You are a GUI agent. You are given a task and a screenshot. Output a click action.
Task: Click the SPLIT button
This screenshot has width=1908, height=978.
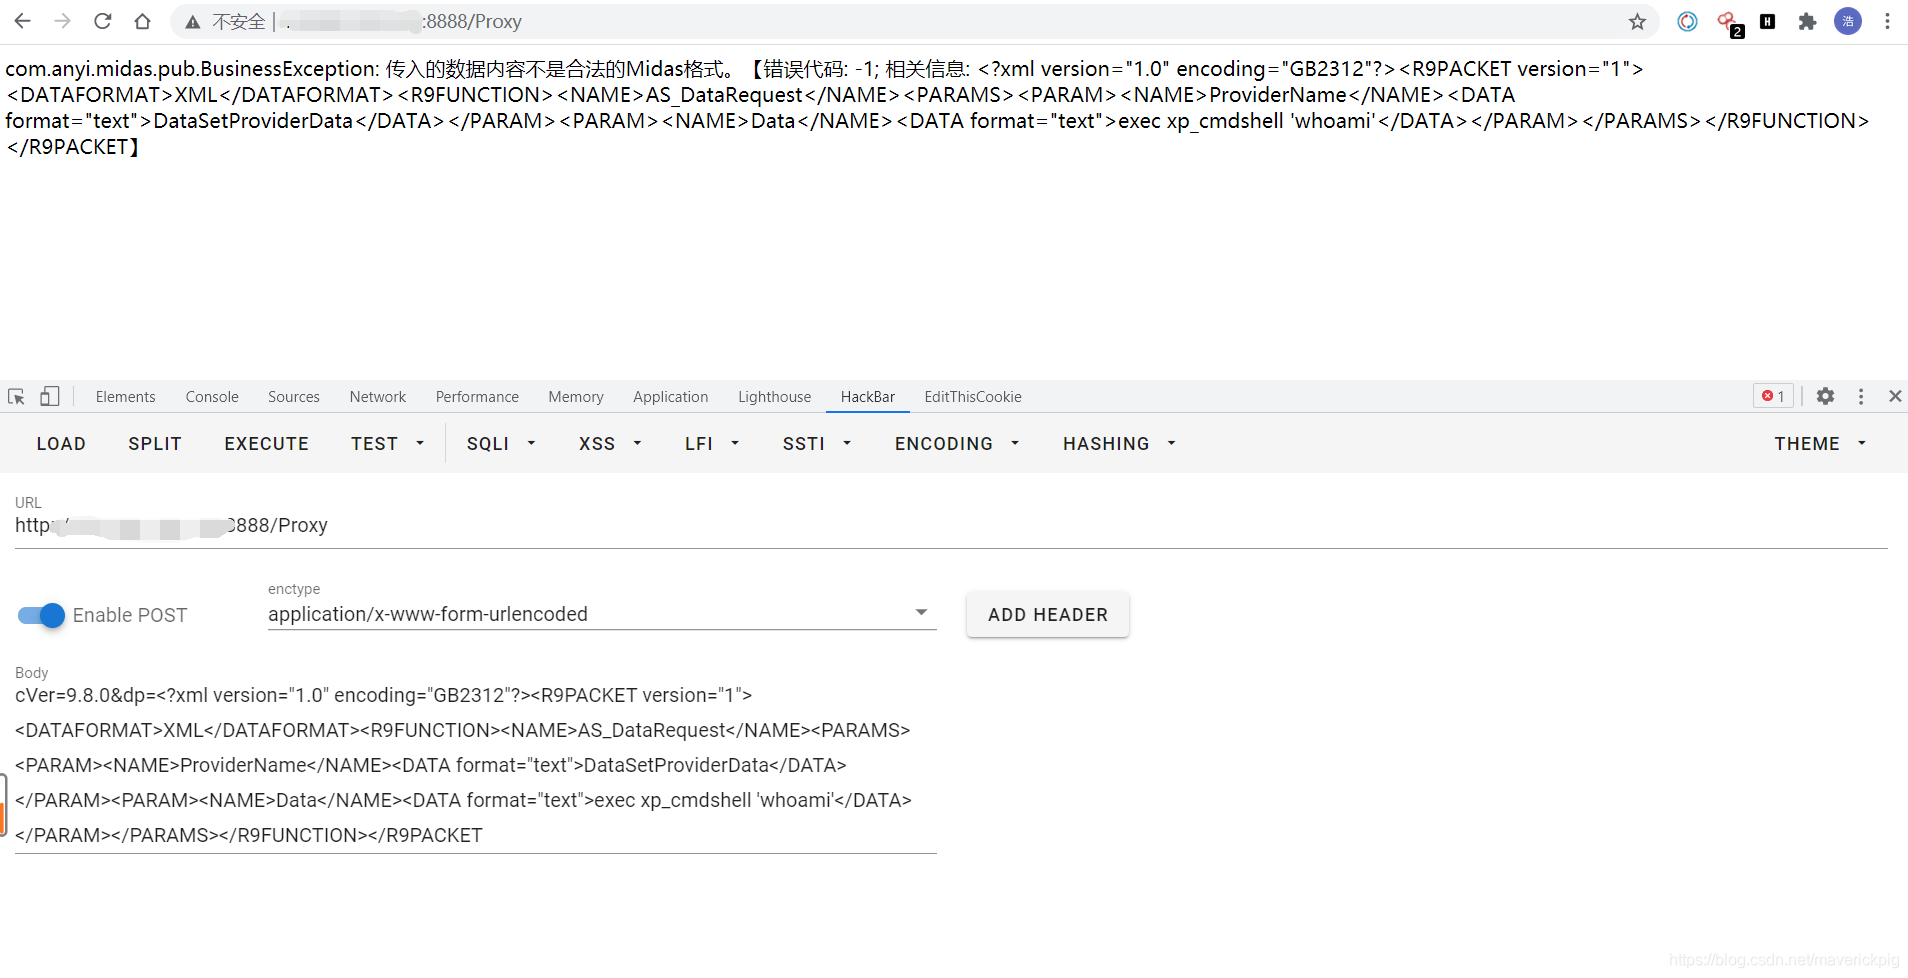click(x=155, y=443)
